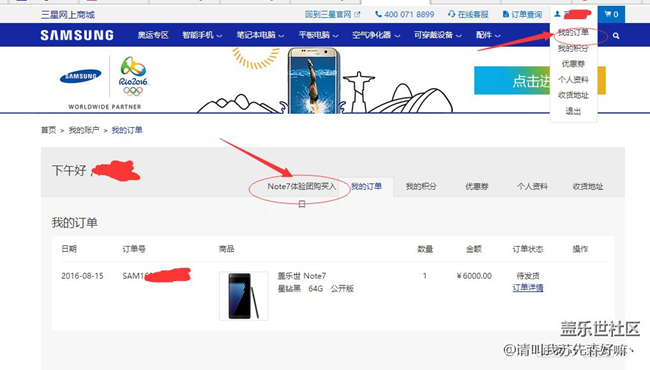This screenshot has height=370, width=650.
Task: Select 我的订单 in account dropdown menu
Action: click(573, 33)
